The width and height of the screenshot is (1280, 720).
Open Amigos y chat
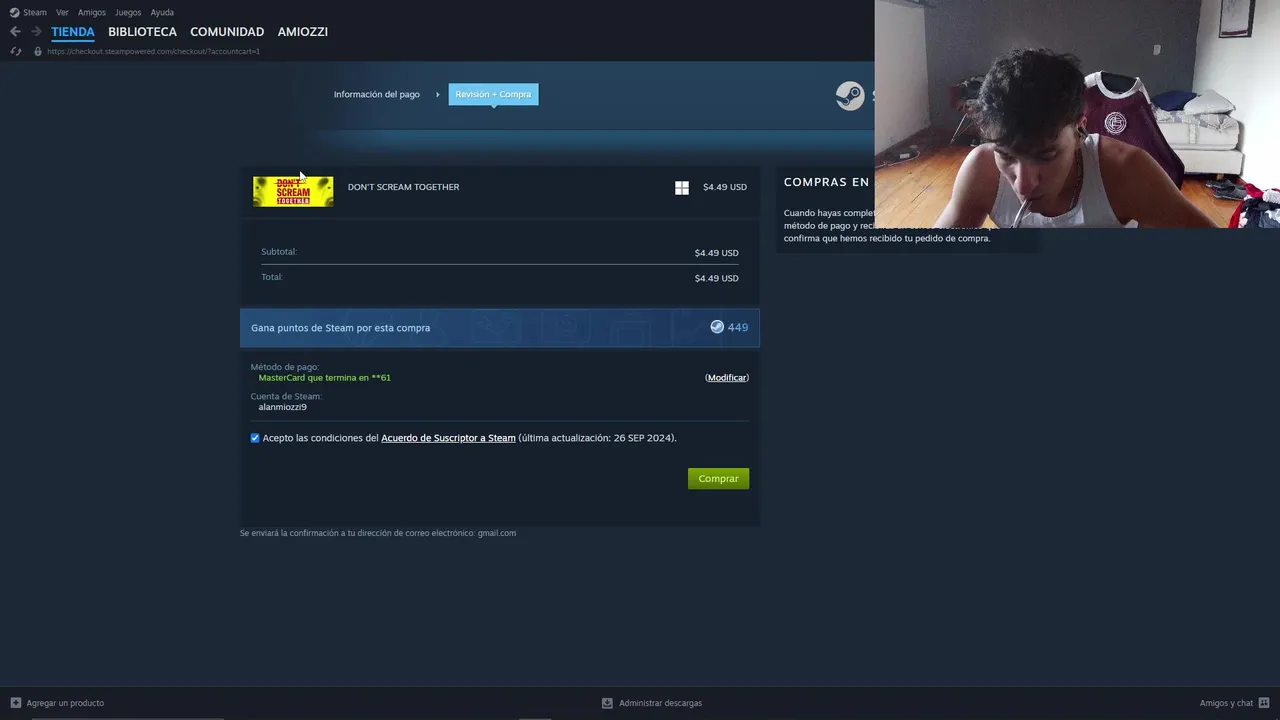1226,703
